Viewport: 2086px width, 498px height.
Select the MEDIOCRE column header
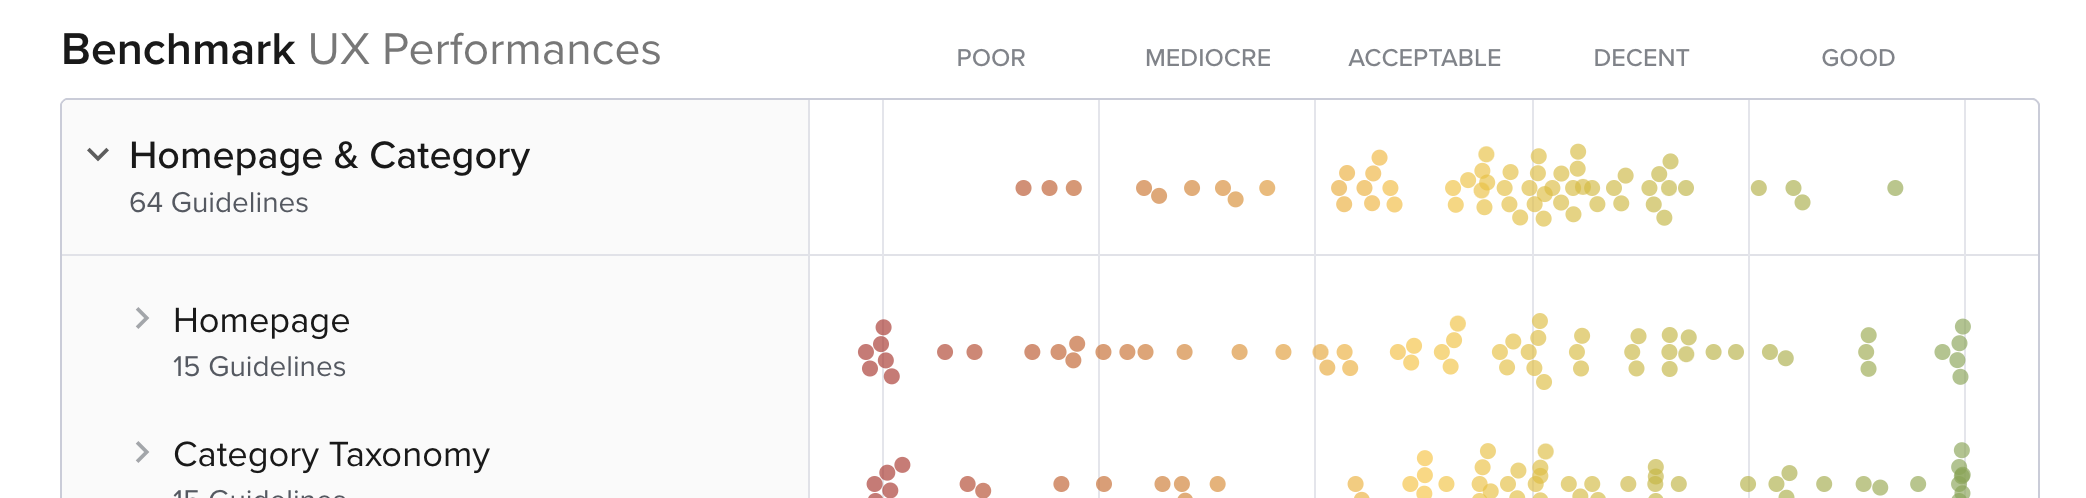pyautogui.click(x=1207, y=58)
